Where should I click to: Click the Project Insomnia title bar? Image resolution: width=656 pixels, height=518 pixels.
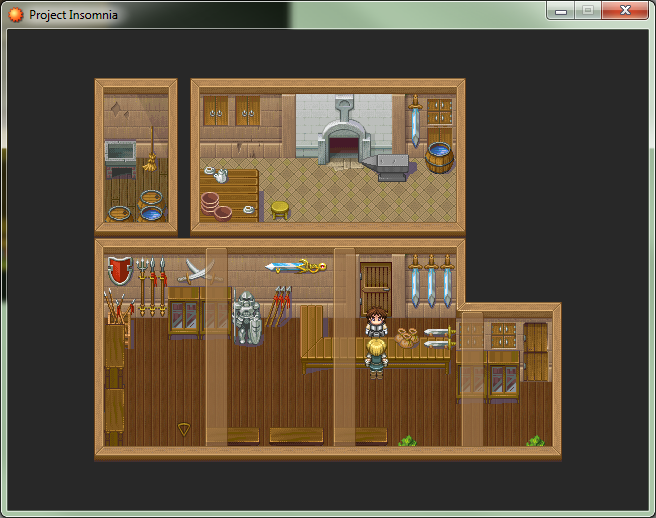coord(300,14)
